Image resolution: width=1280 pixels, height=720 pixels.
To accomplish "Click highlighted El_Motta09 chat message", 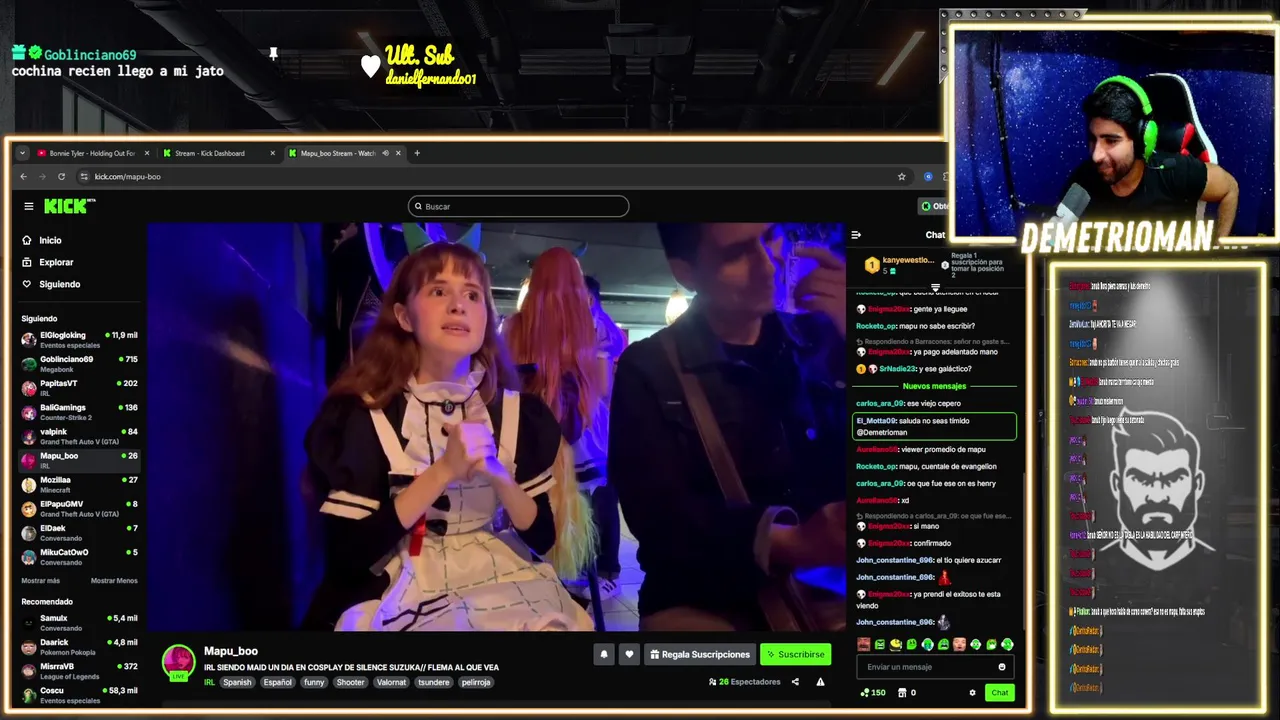I will tap(934, 426).
